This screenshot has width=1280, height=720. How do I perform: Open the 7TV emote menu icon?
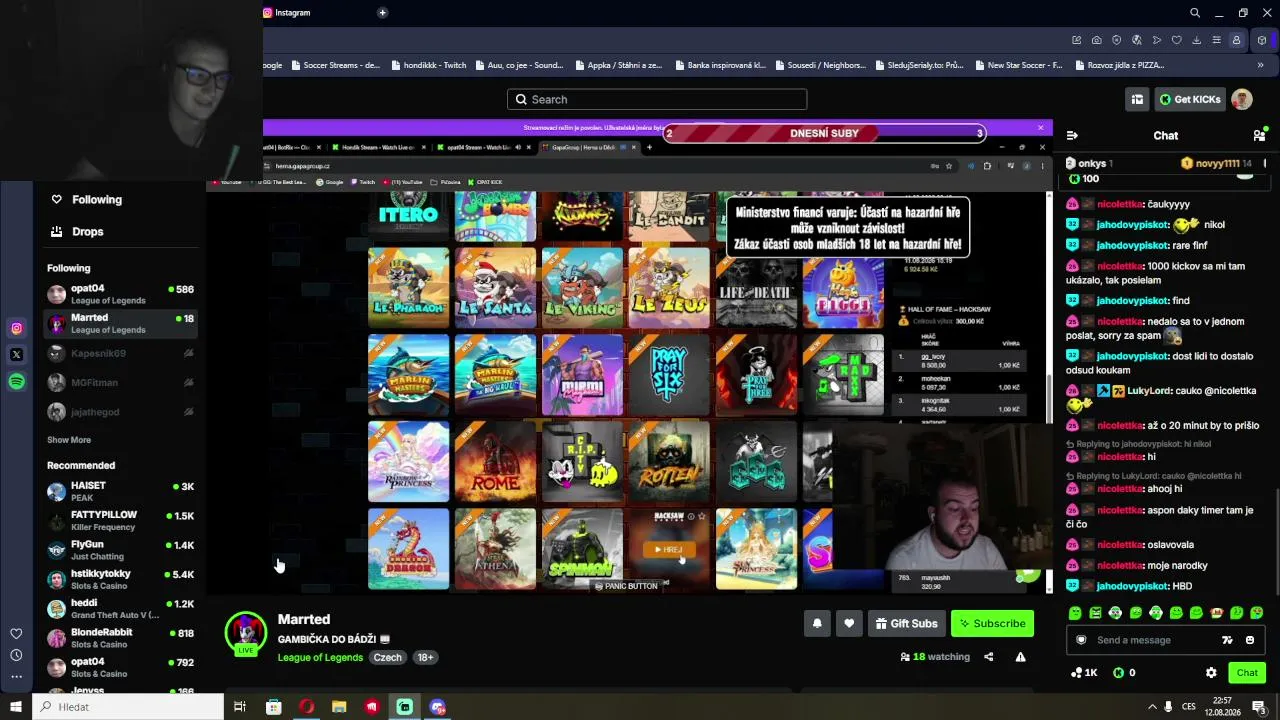coord(1227,640)
